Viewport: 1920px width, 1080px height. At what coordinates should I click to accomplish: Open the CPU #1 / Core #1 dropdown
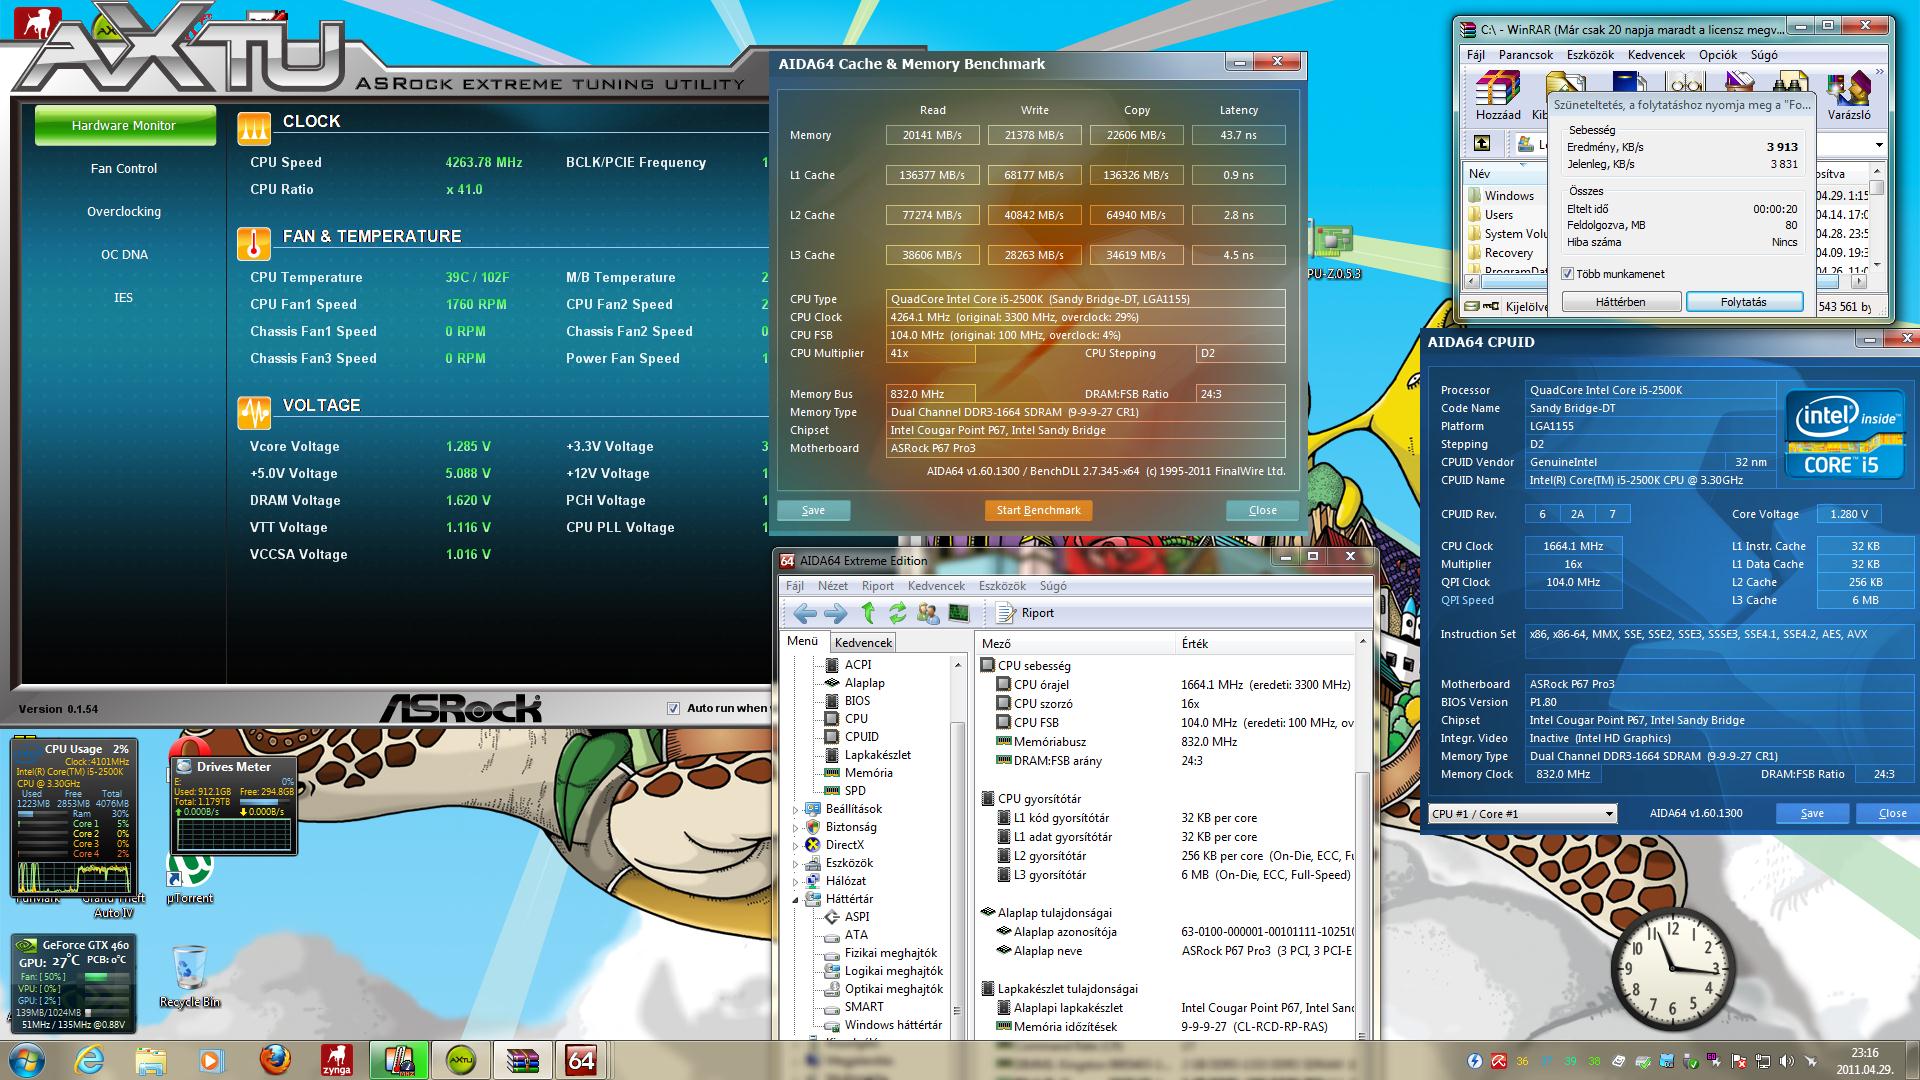[1522, 813]
